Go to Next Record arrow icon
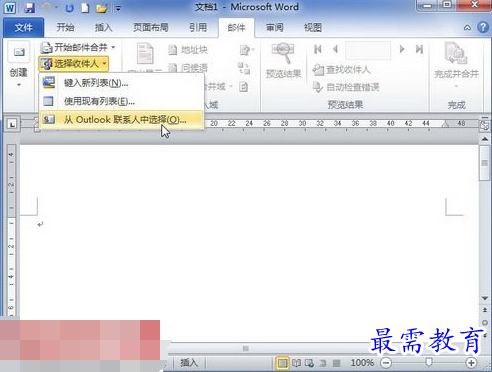The width and height of the screenshot is (492, 372). (402, 50)
